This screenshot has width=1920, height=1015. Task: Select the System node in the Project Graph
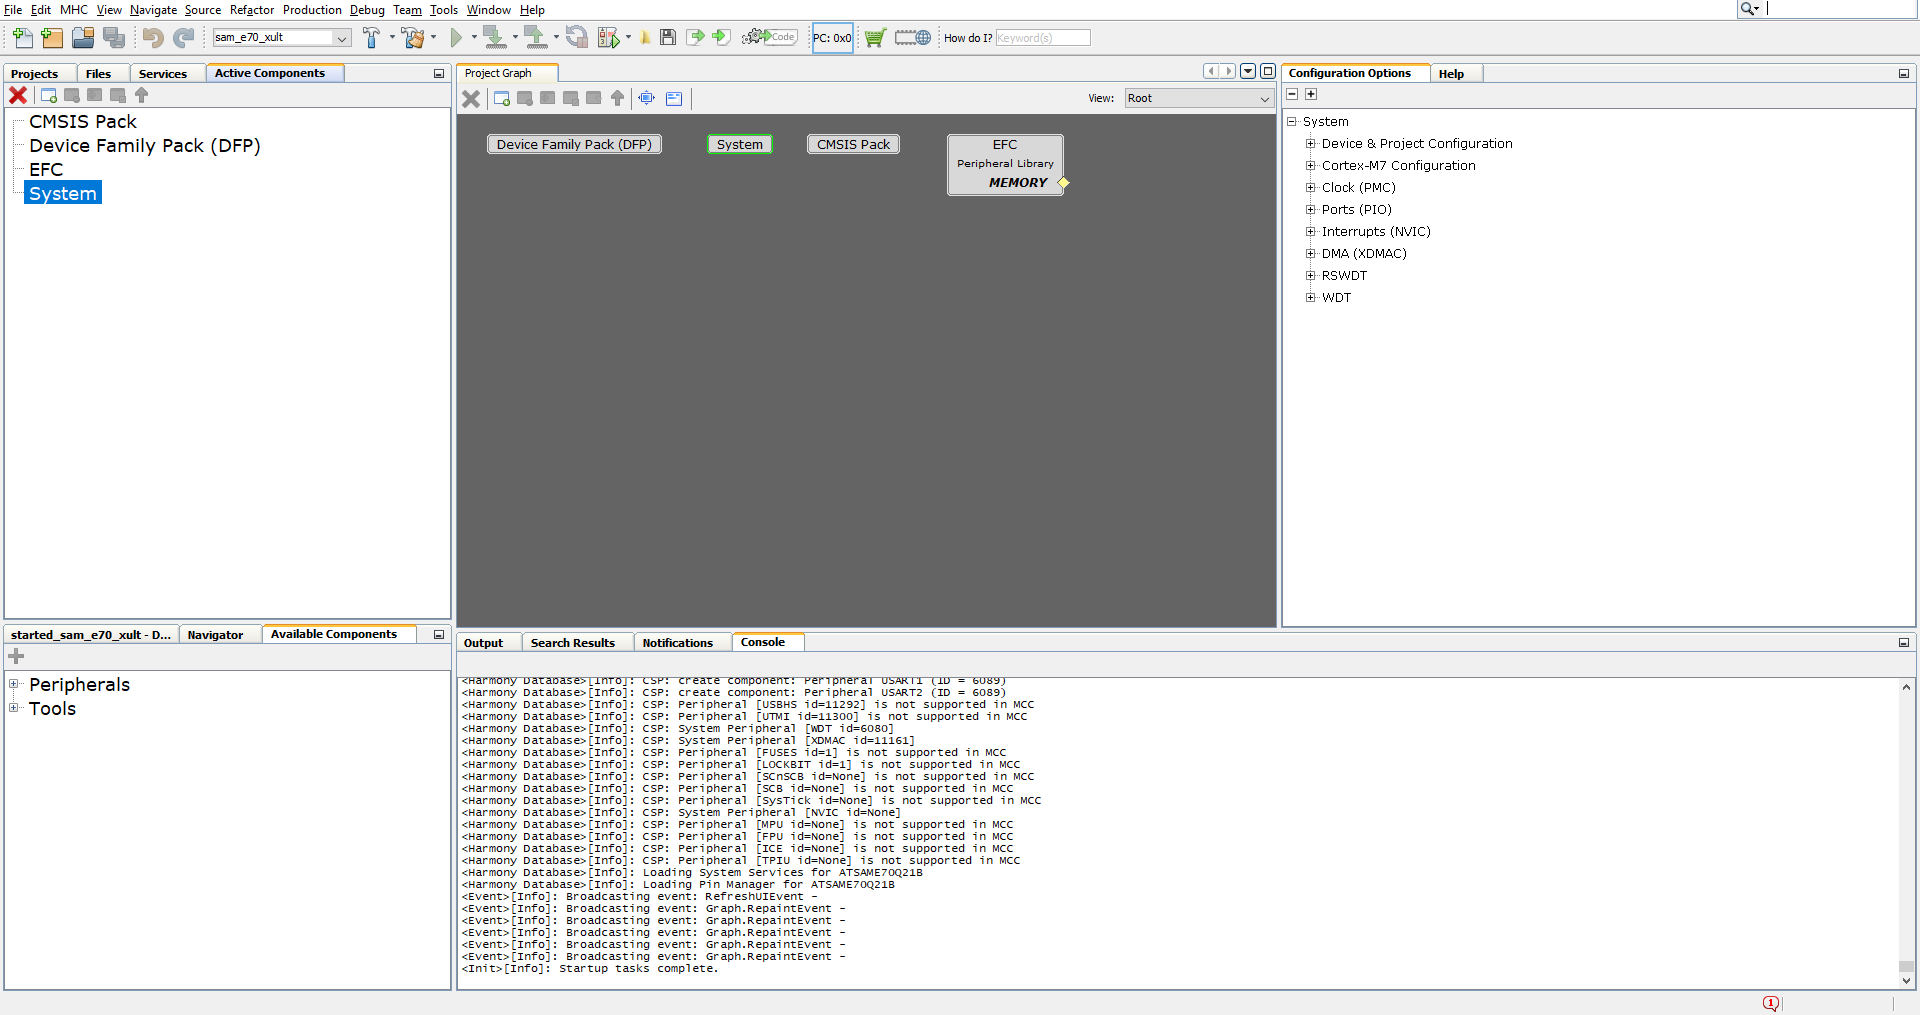pyautogui.click(x=740, y=143)
